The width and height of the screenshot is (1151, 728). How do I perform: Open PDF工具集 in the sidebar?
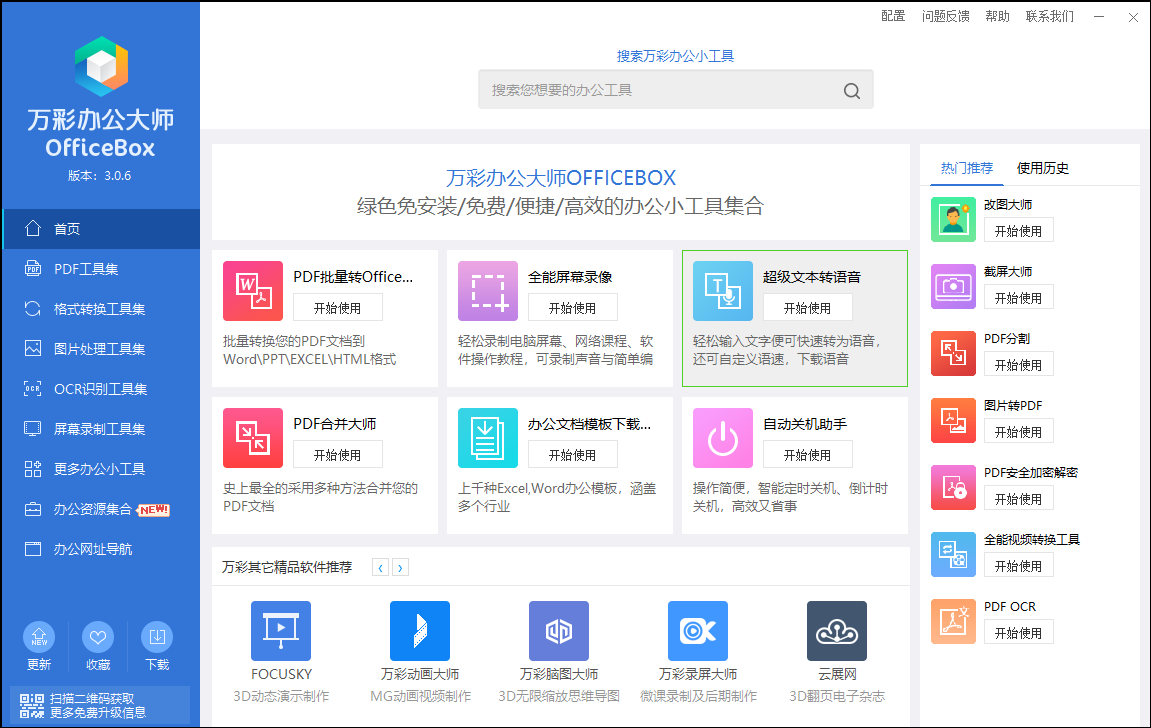pyautogui.click(x=101, y=269)
